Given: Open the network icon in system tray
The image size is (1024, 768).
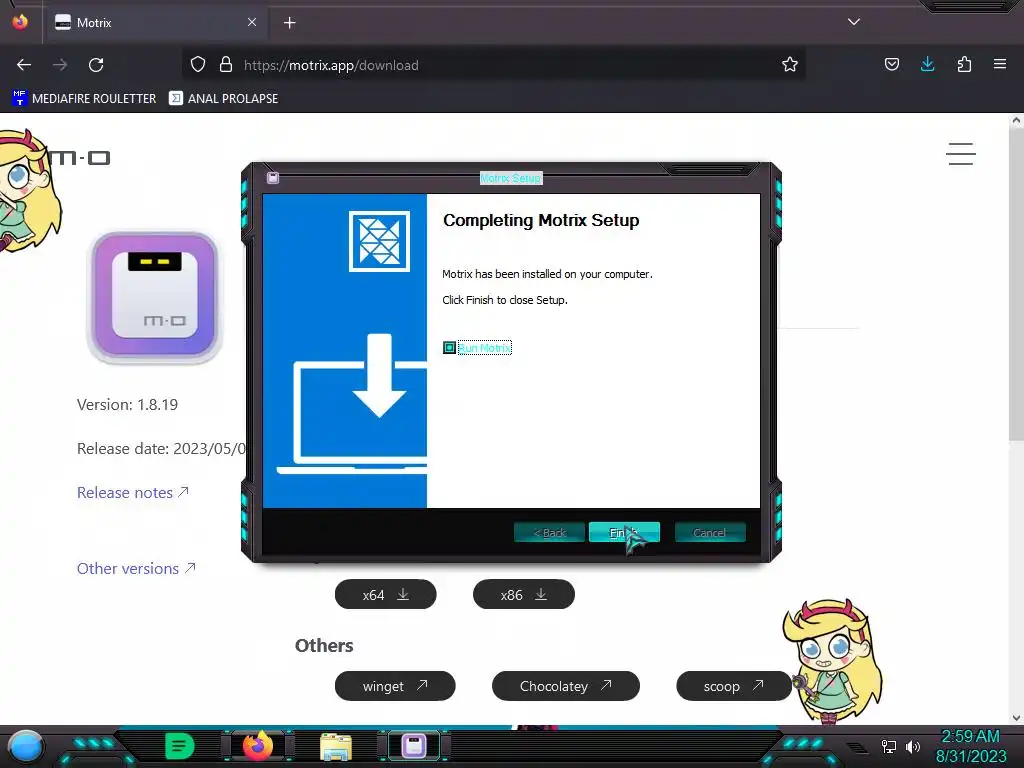Looking at the screenshot, I should 889,746.
